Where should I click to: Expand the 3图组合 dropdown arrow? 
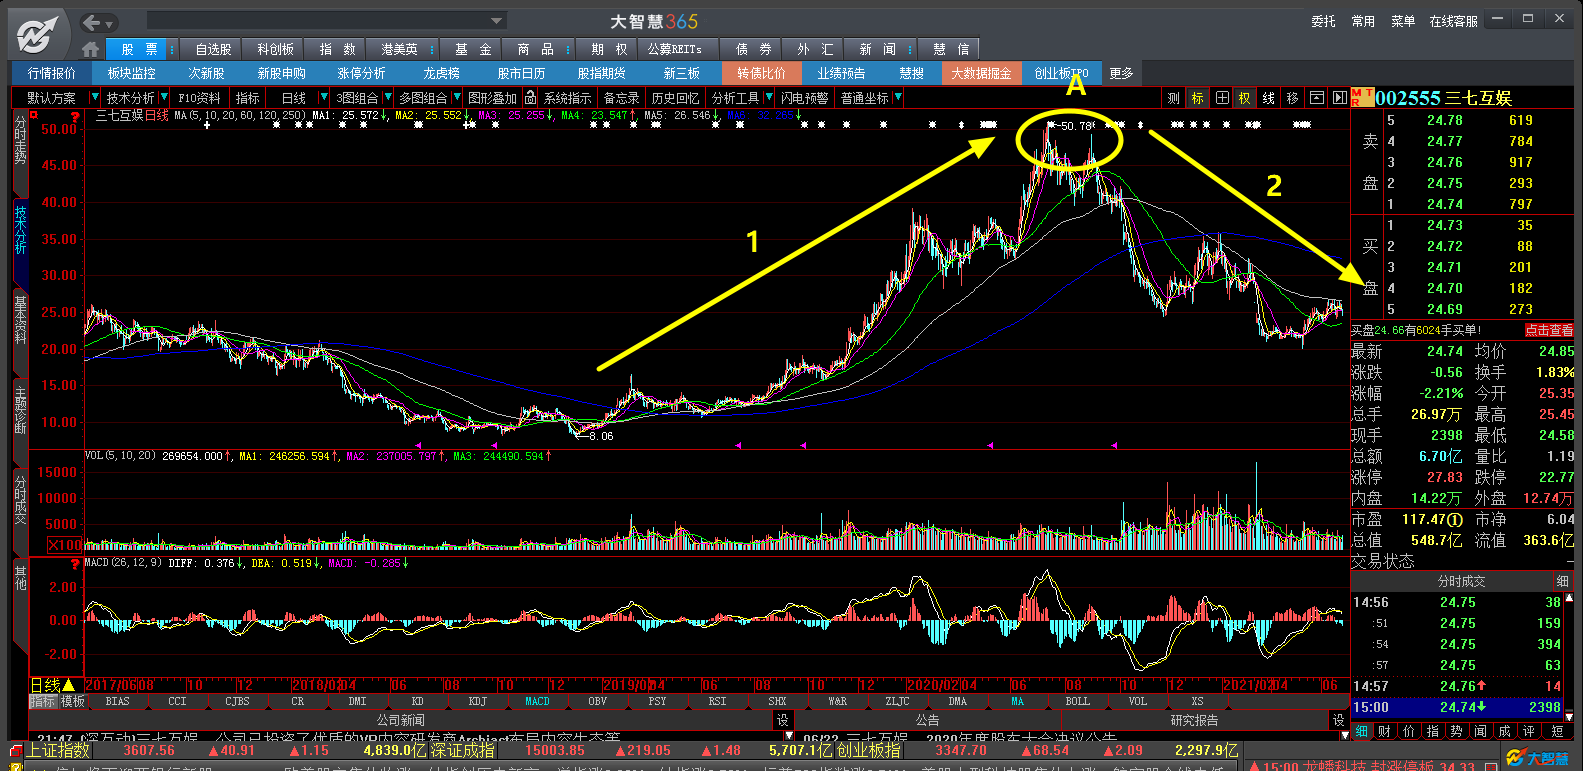coord(387,98)
